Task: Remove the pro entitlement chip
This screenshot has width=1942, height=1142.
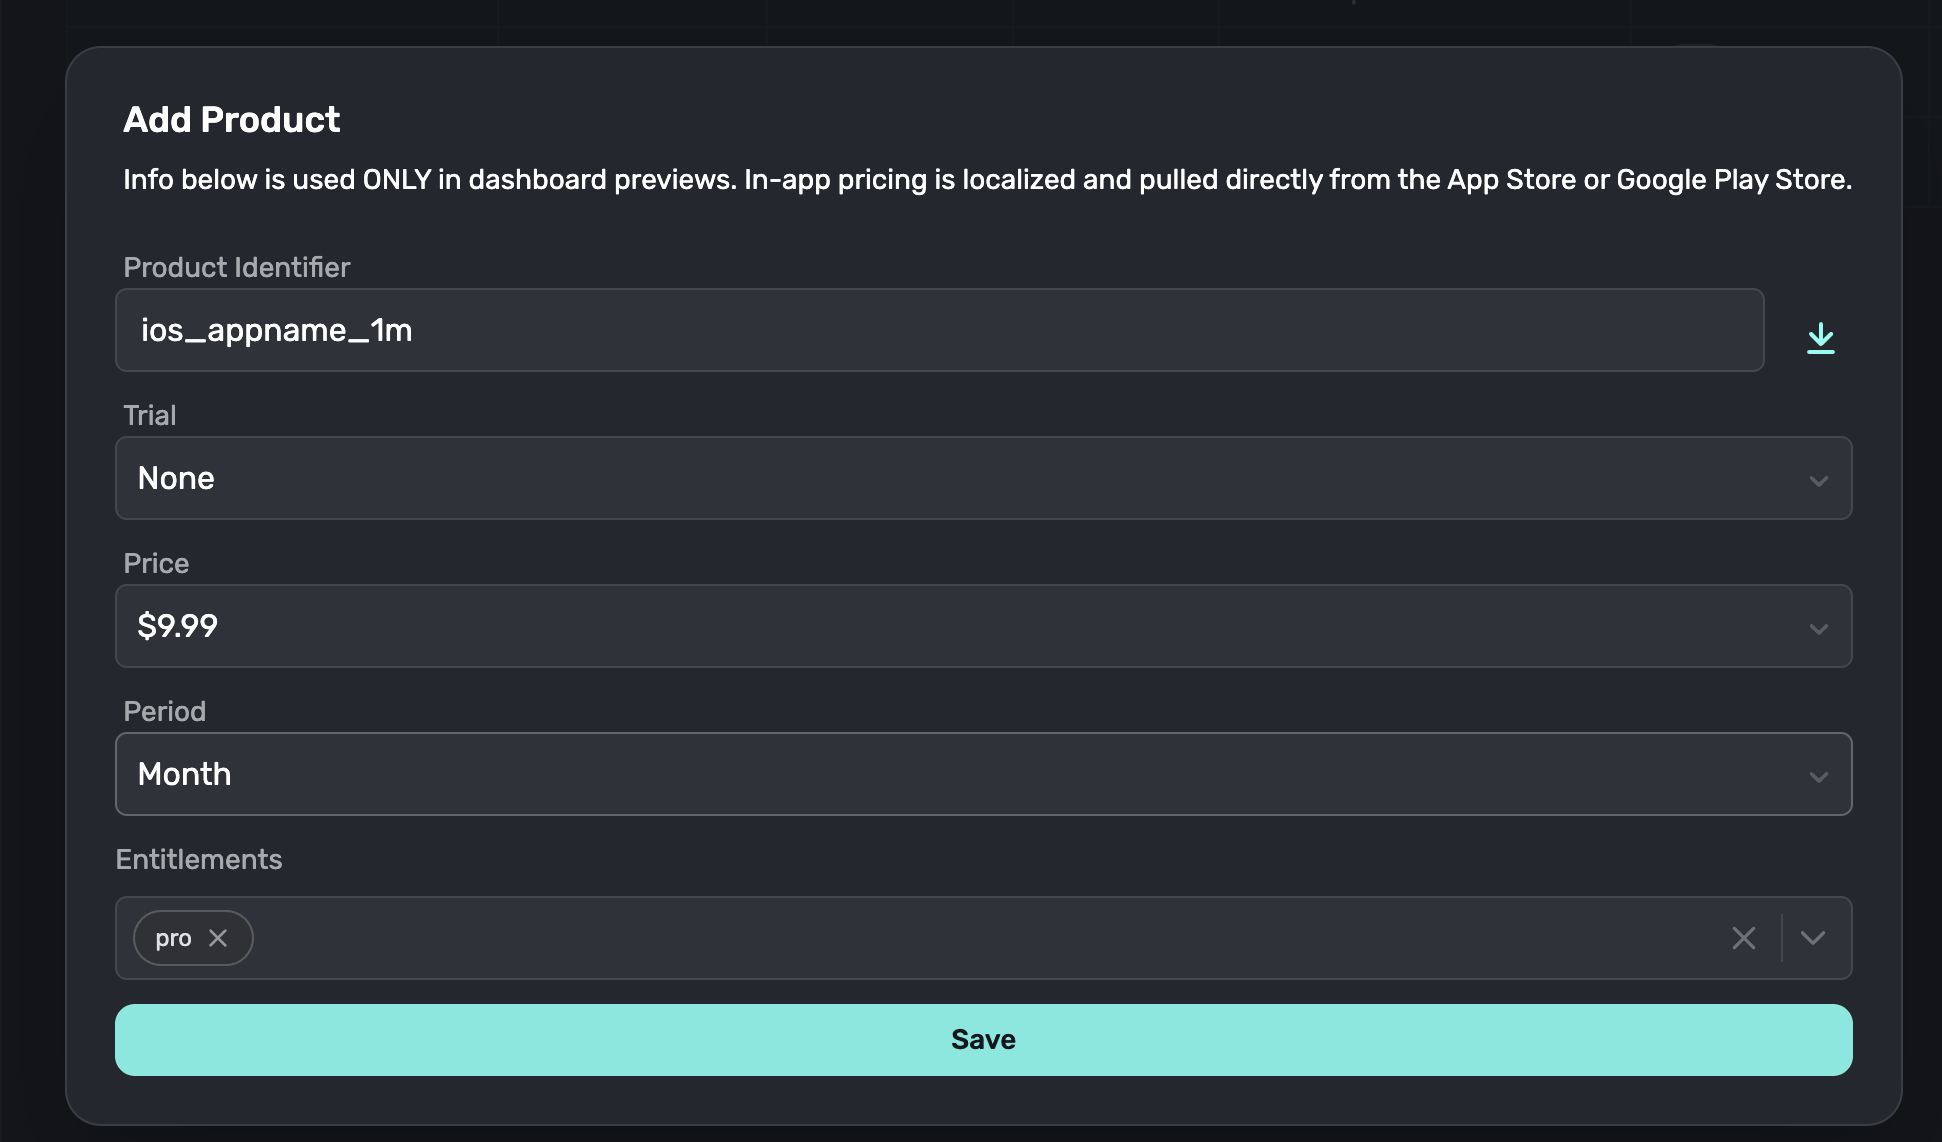Action: pyautogui.click(x=220, y=938)
